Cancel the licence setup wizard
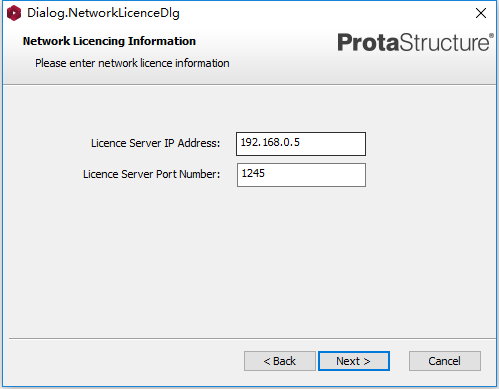Viewport: 499px width, 389px height. [x=445, y=361]
